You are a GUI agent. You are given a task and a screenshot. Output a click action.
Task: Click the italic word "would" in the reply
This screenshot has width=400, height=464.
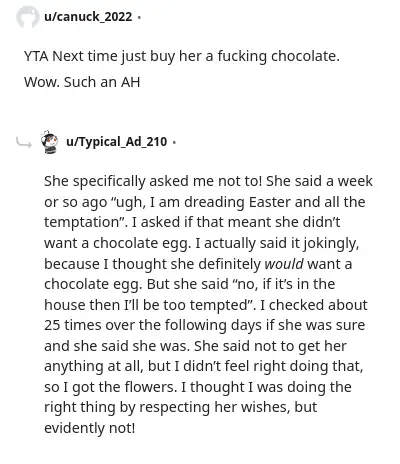(284, 264)
